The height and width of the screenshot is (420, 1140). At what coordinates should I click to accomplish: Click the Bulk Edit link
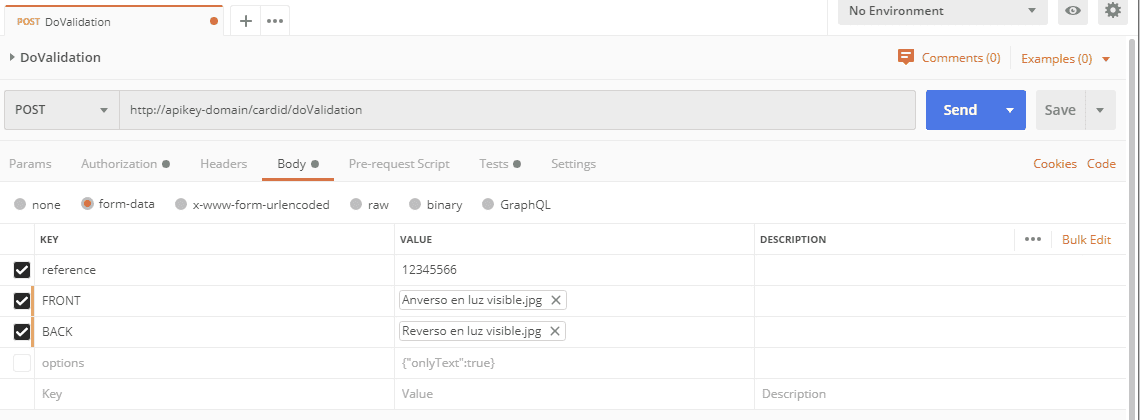[x=1086, y=240]
